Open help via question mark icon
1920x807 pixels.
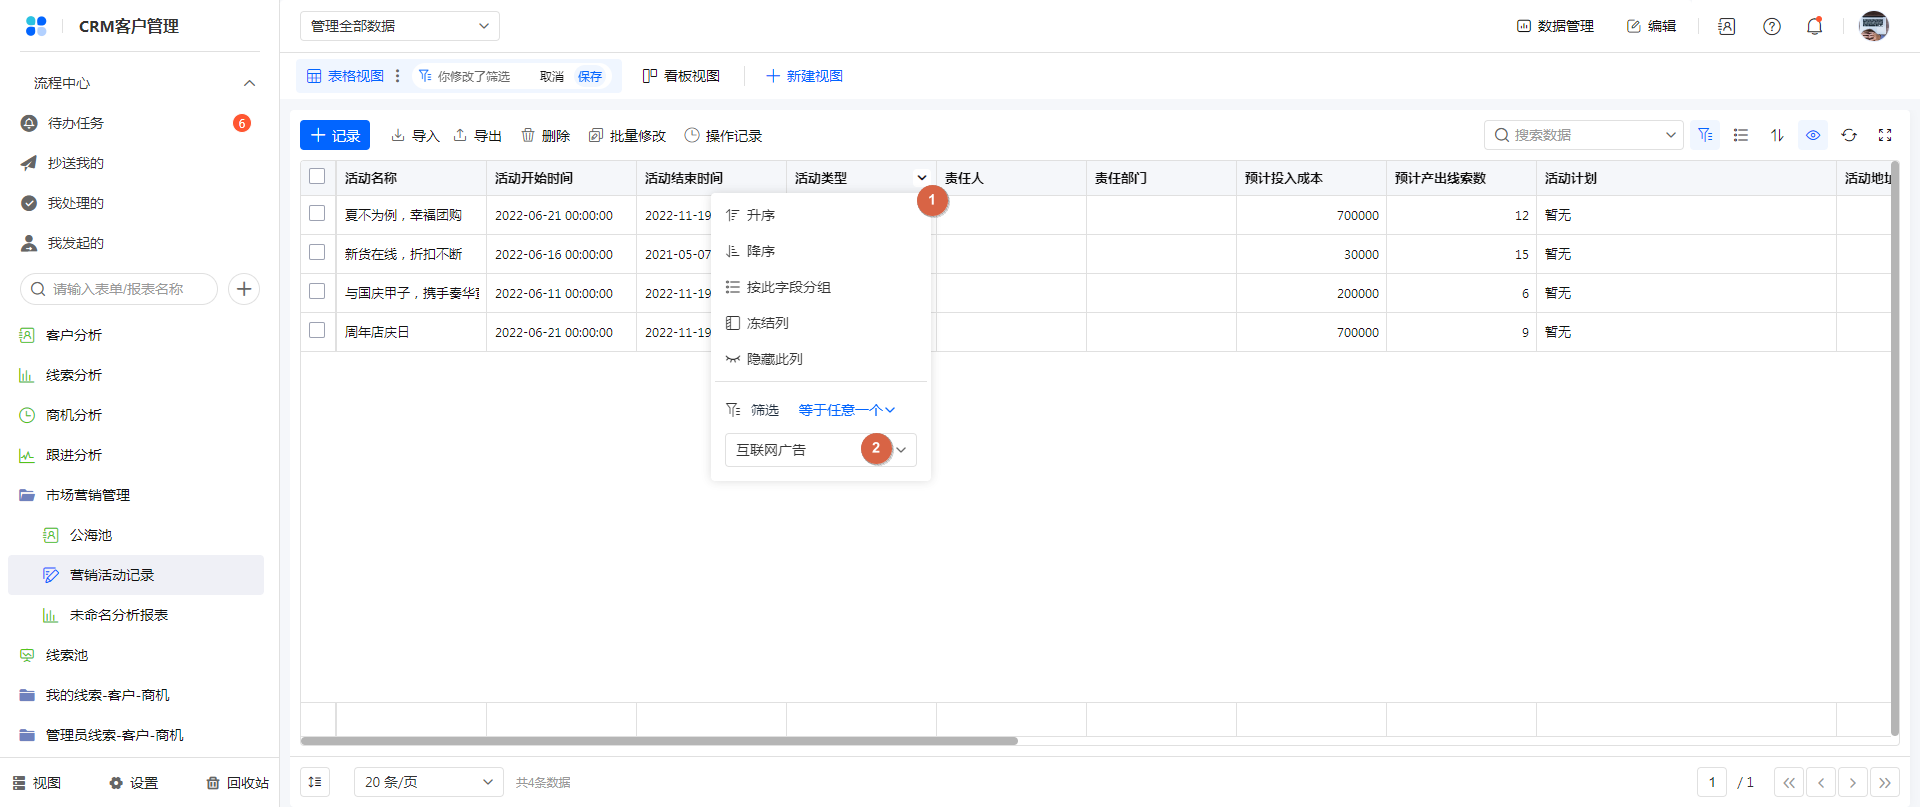[x=1771, y=26]
